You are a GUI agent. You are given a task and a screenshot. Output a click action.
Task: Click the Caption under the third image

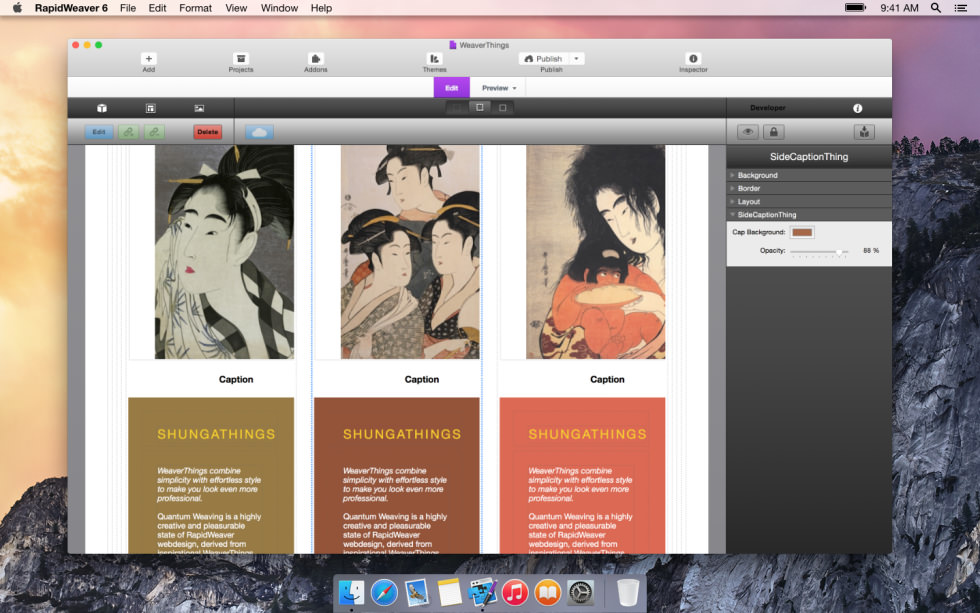tap(608, 379)
